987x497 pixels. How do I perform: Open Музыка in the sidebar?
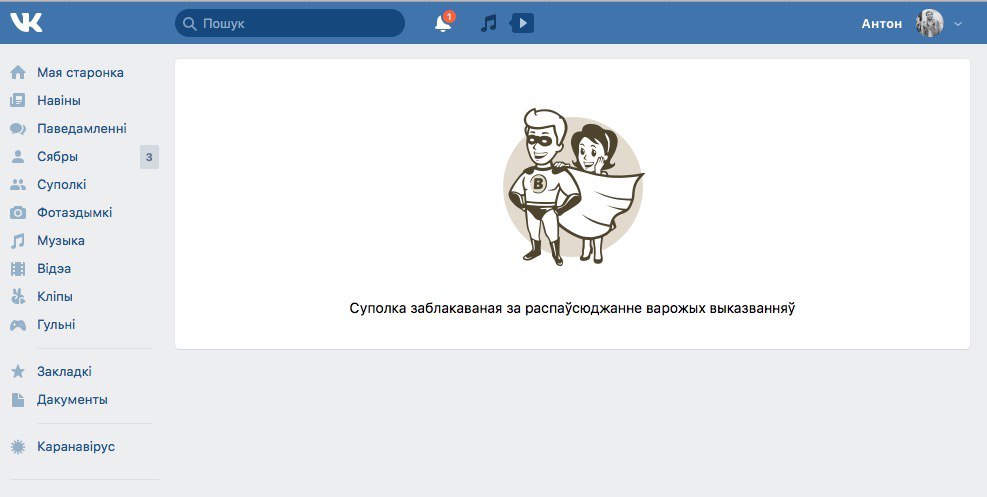pyautogui.click(x=60, y=240)
